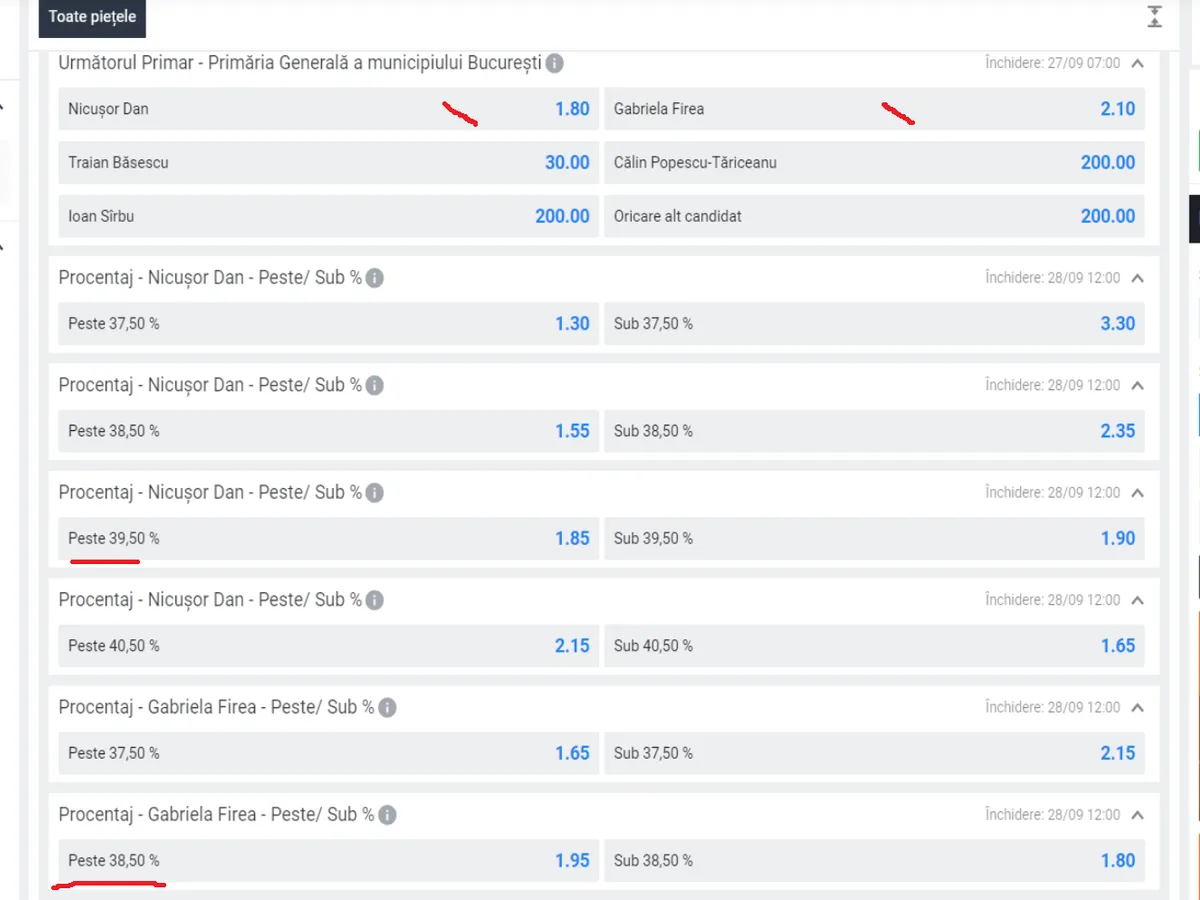Open the Toate piețele tab
The width and height of the screenshot is (1200, 900).
92,17
